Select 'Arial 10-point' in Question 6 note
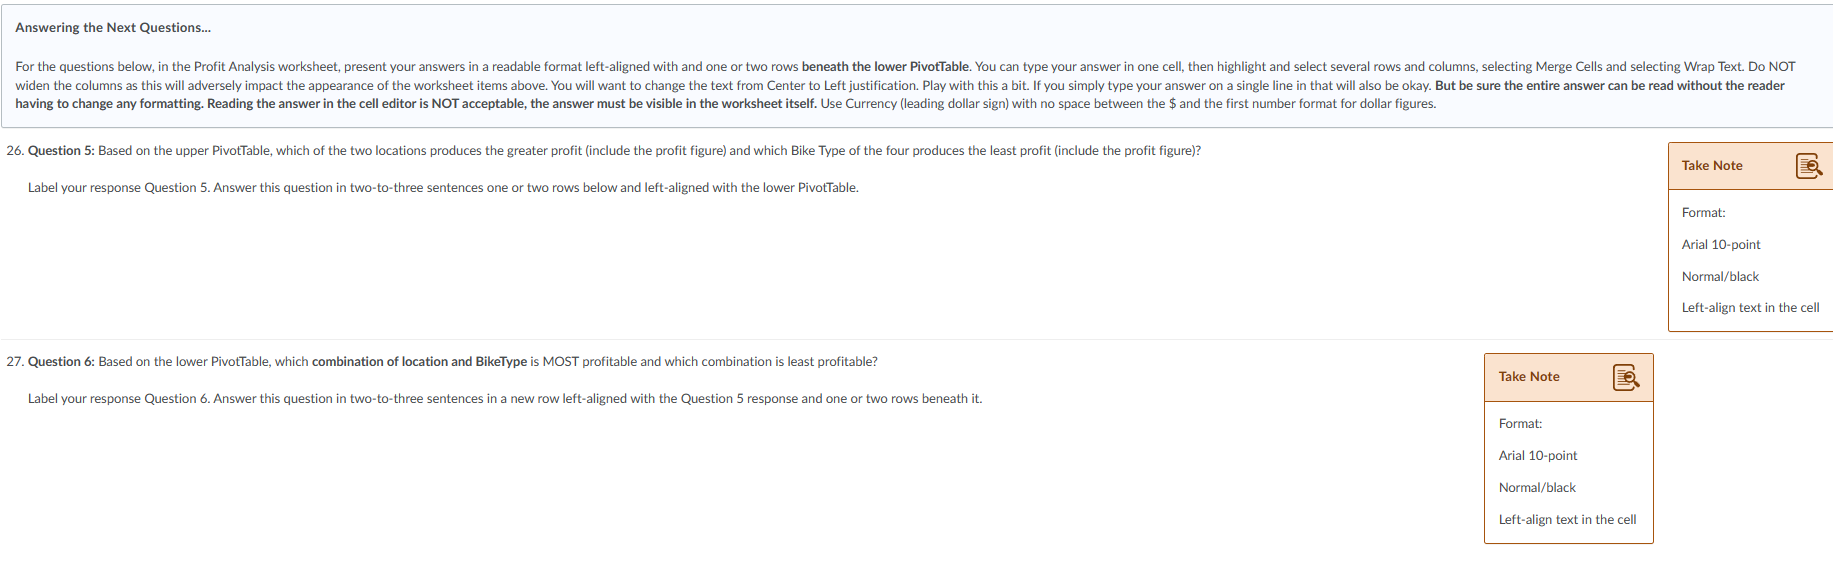Viewport: 1833px width, 567px height. [x=1538, y=456]
